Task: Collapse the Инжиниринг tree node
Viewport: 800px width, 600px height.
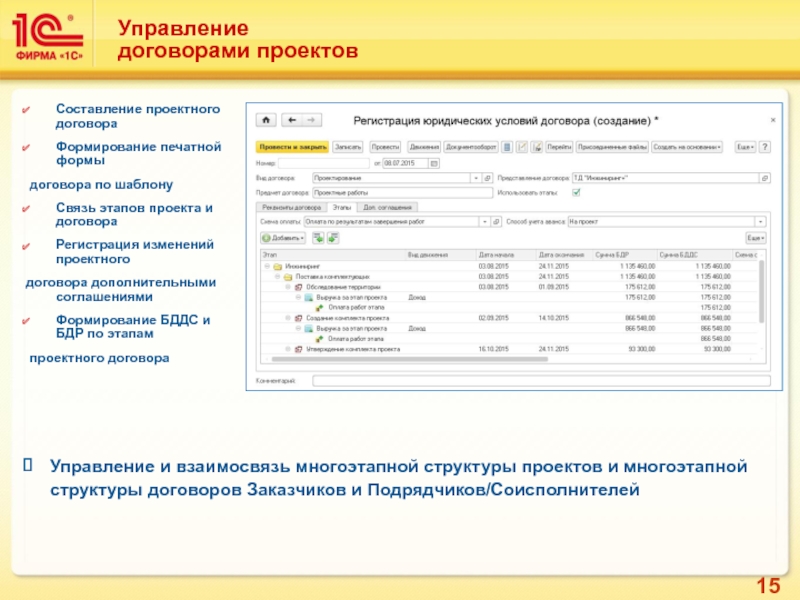Action: tap(265, 266)
